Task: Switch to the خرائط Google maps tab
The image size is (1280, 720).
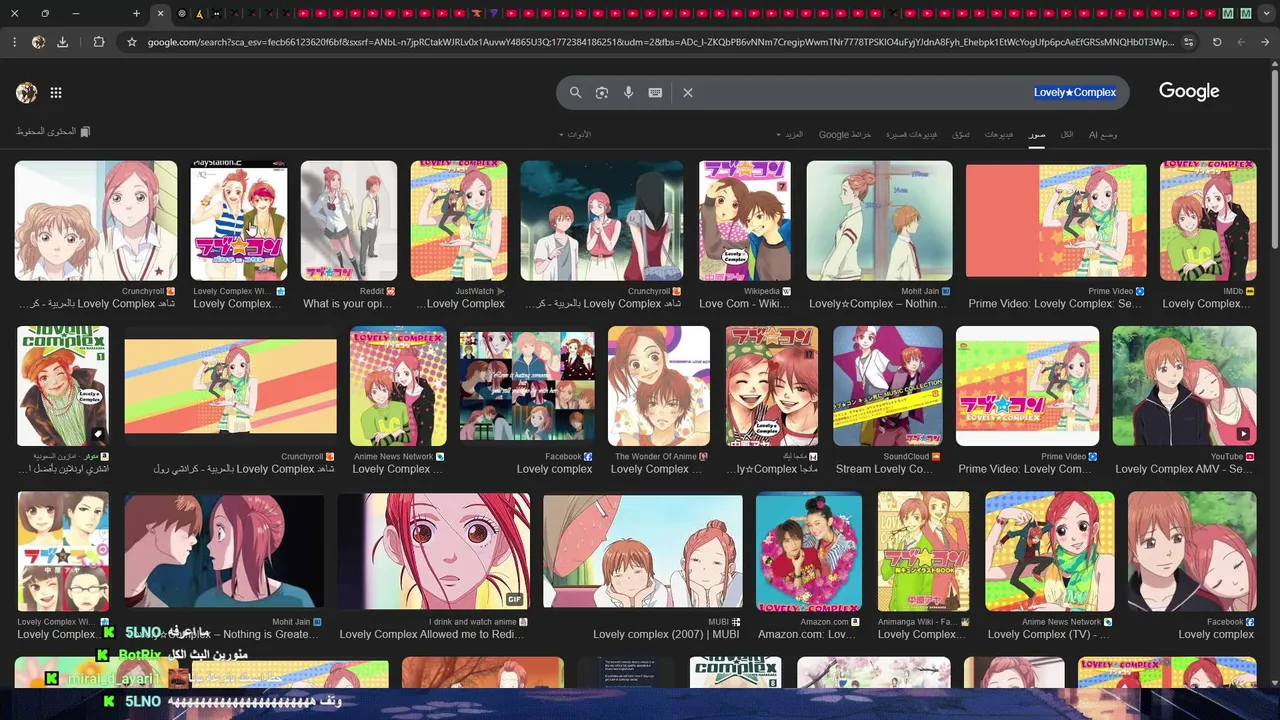Action: pos(845,134)
